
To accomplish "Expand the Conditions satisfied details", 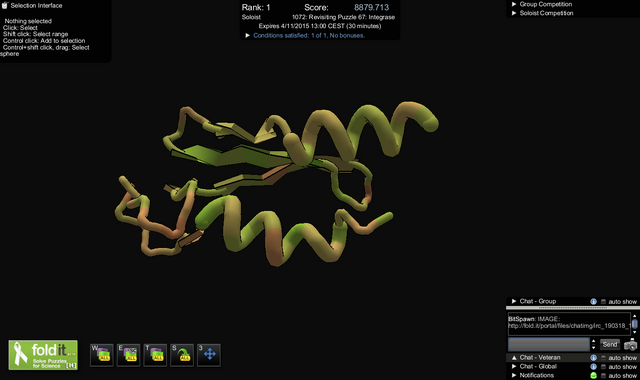I will coord(247,36).
